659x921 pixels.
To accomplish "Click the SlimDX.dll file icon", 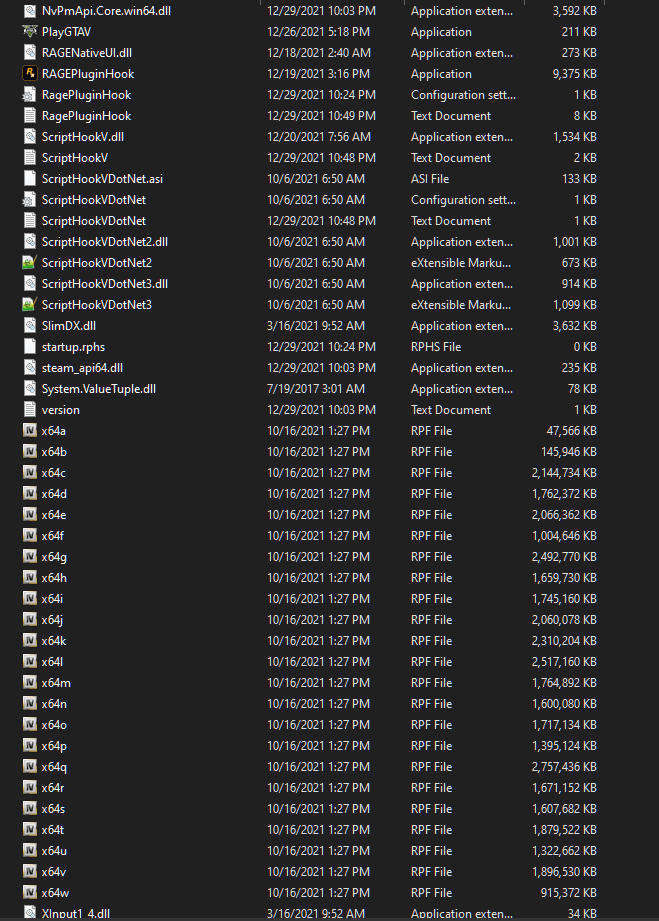I will 29,325.
